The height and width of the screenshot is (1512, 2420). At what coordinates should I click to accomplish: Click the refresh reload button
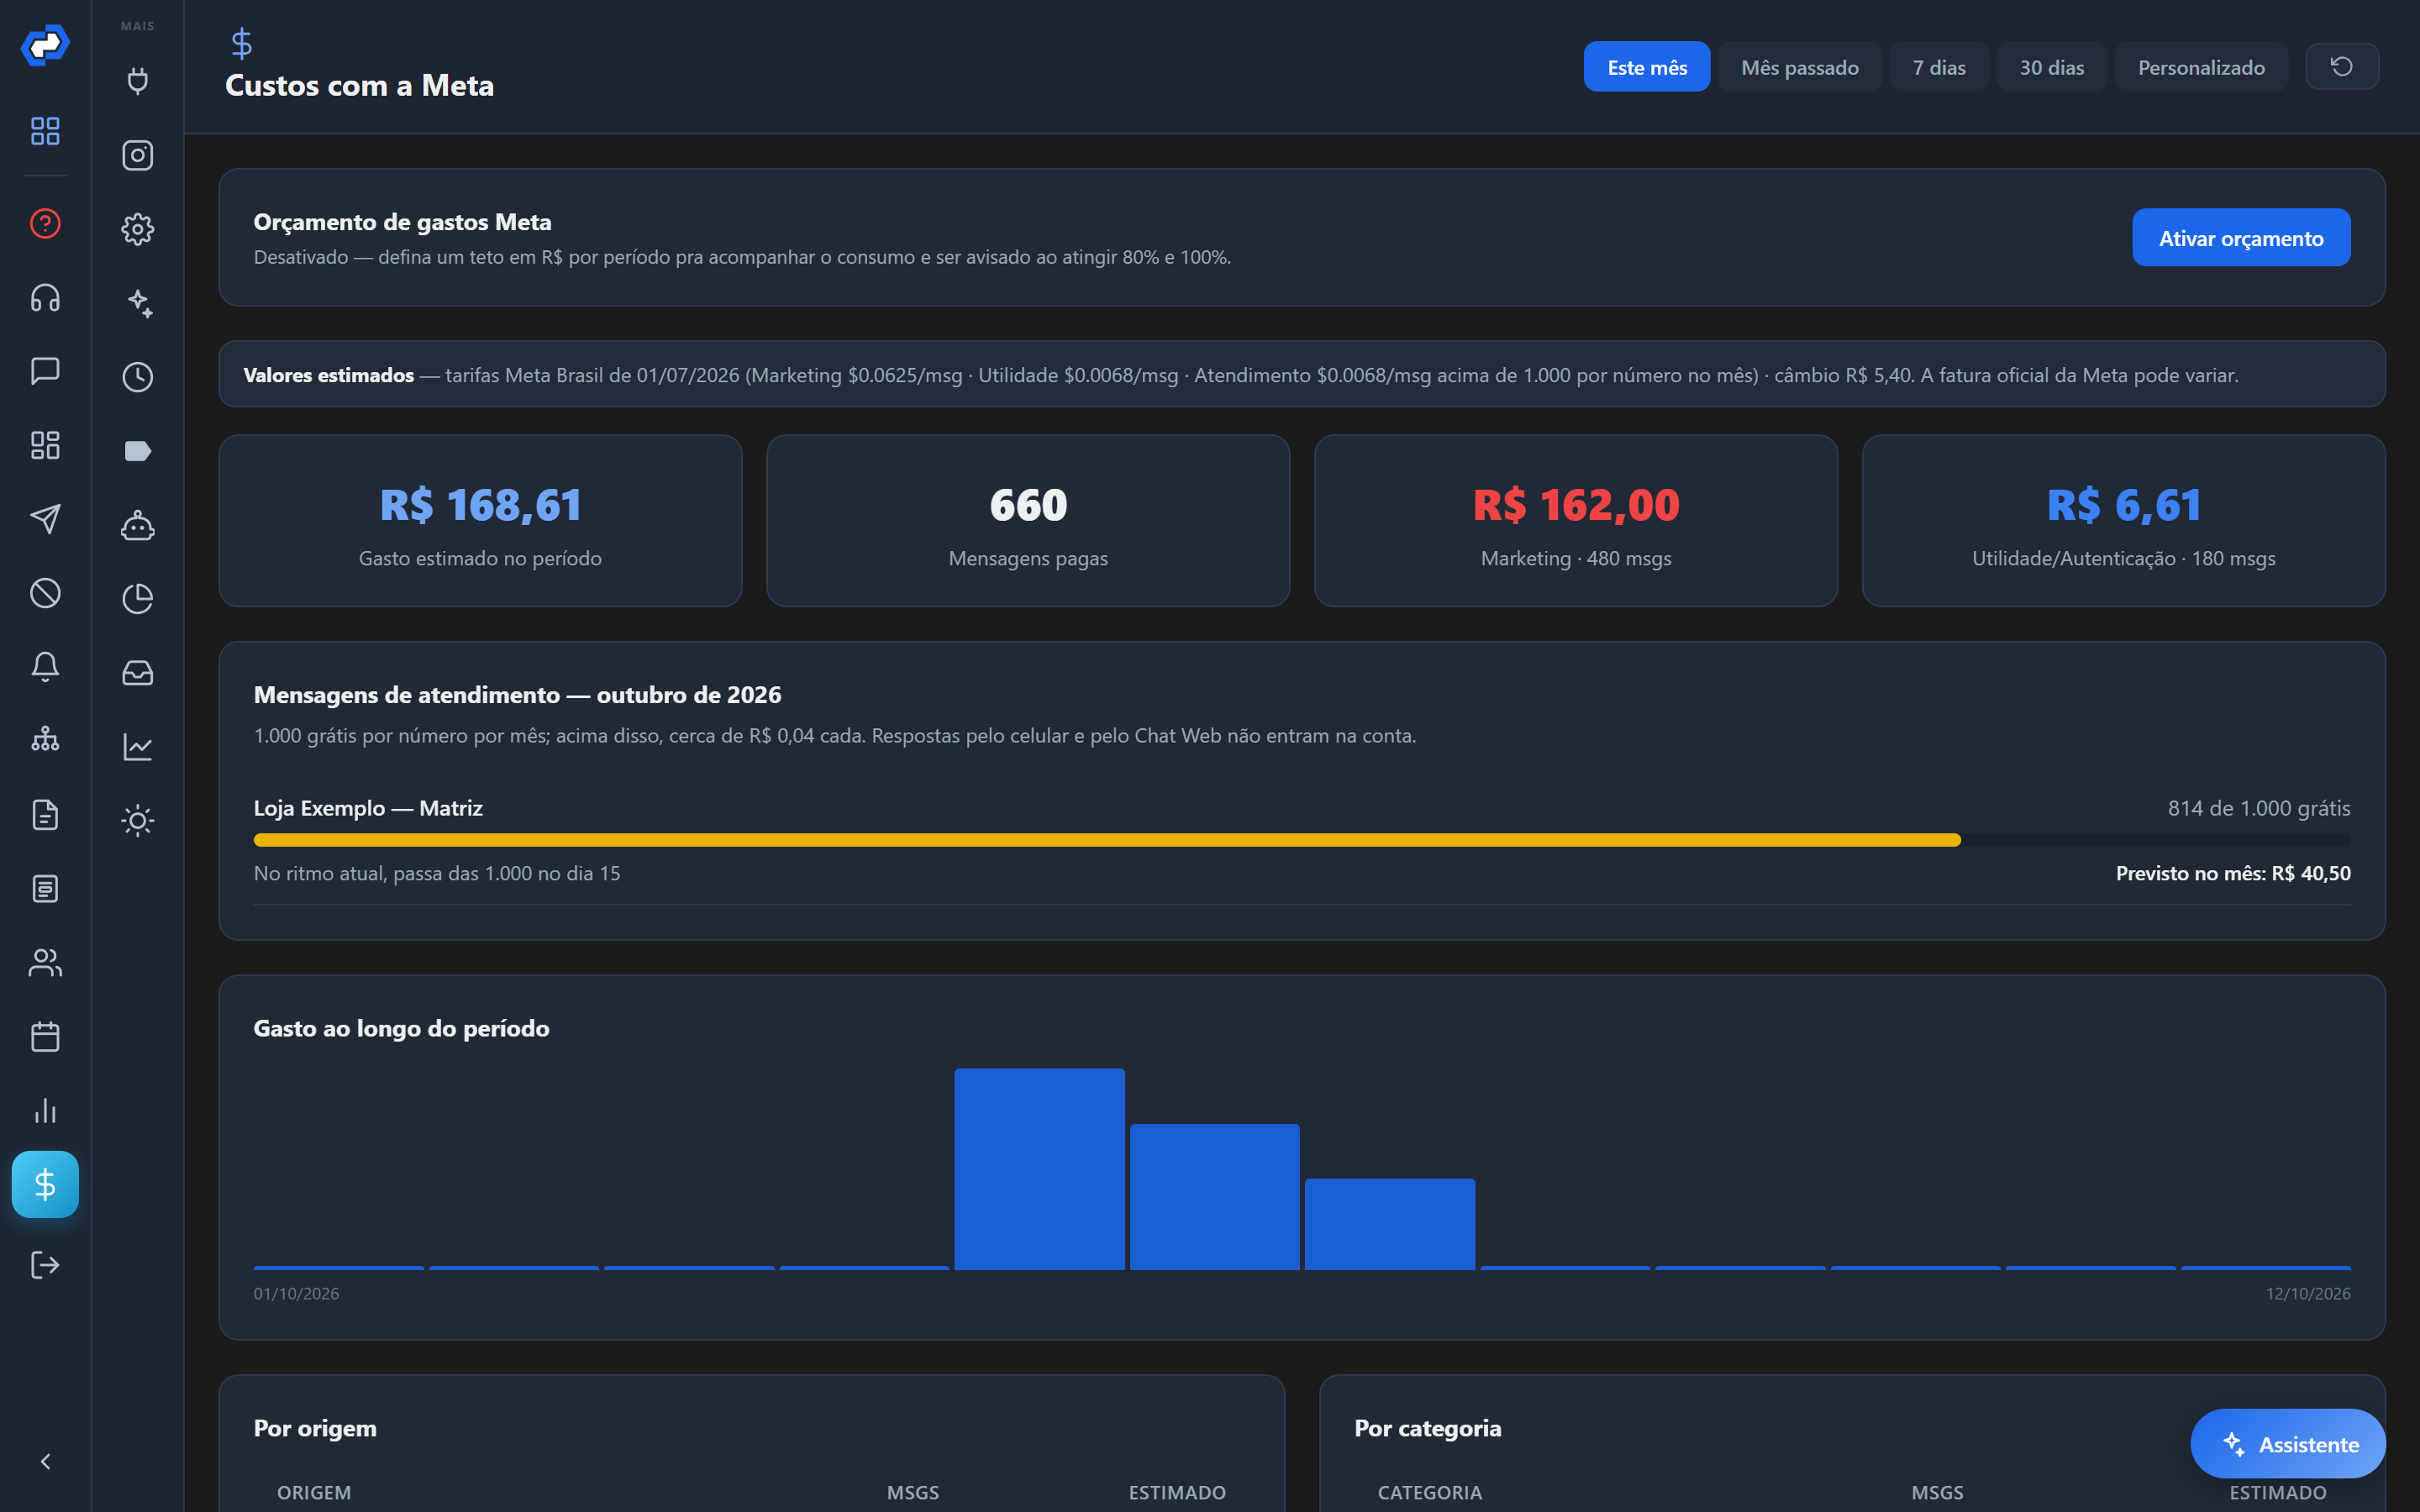(2342, 66)
